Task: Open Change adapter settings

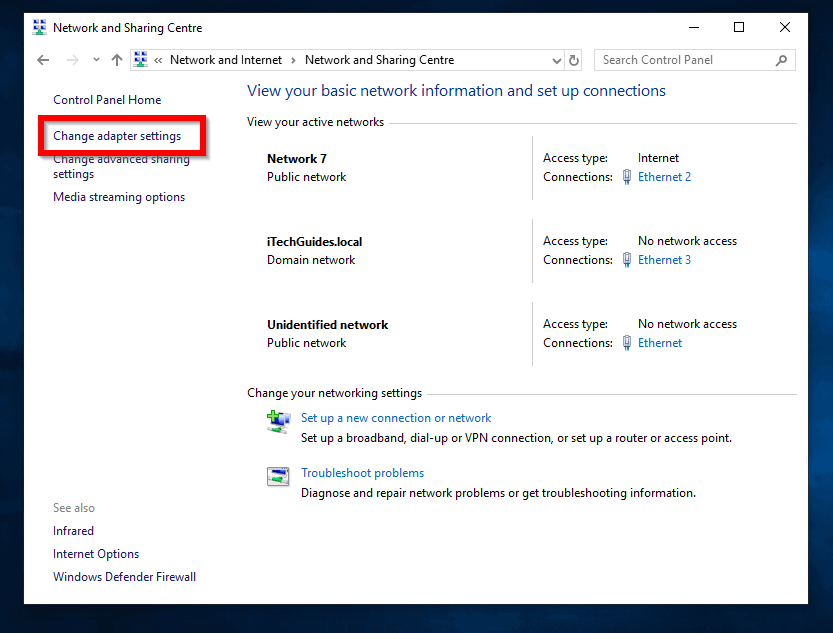Action: [x=120, y=135]
